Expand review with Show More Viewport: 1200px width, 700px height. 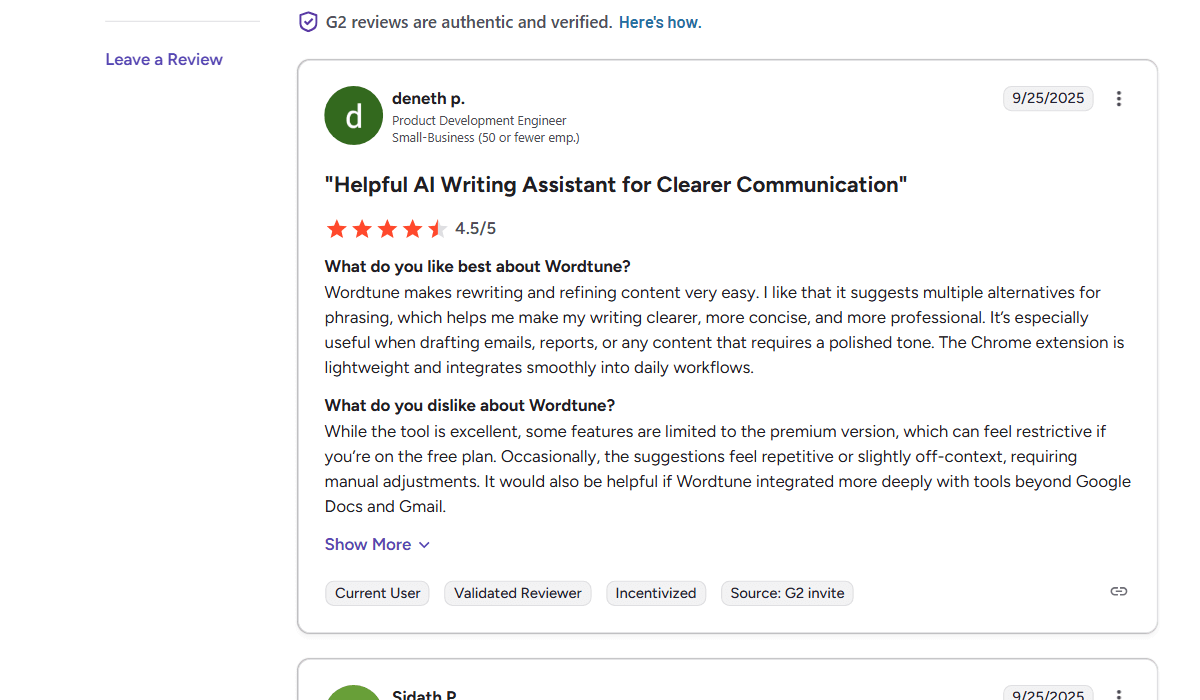pyautogui.click(x=368, y=545)
